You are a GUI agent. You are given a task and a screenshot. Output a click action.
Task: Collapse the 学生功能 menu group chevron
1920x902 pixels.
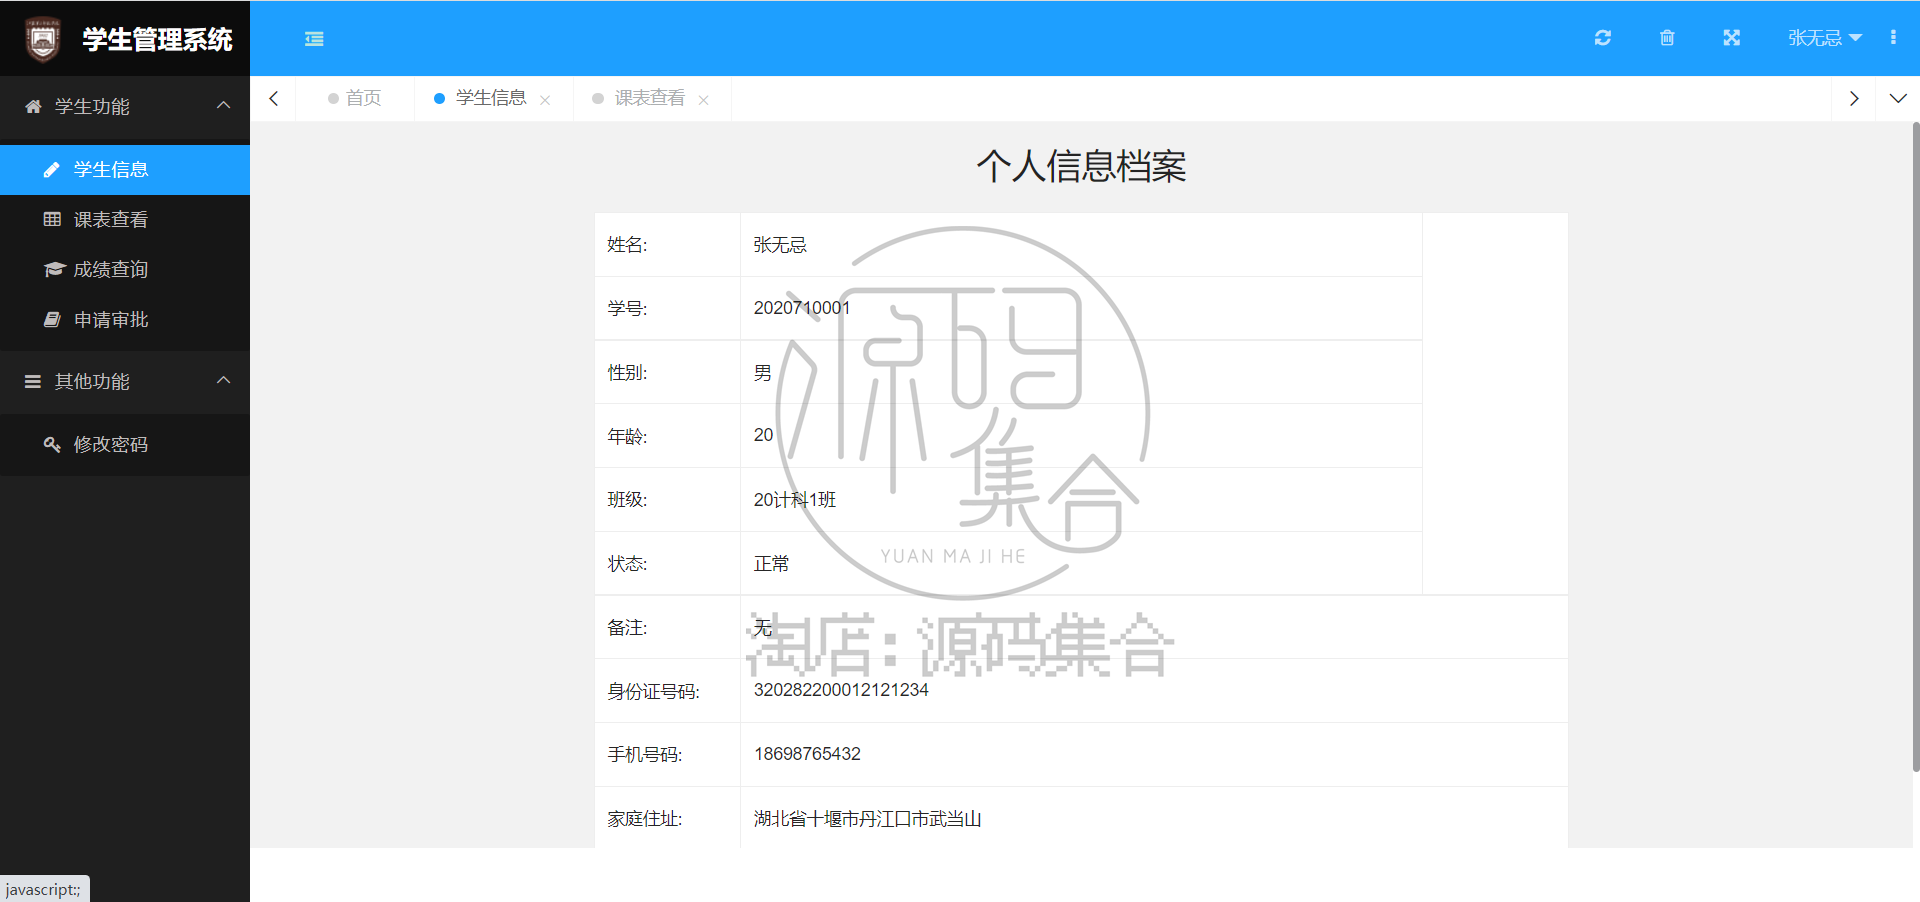click(x=223, y=105)
